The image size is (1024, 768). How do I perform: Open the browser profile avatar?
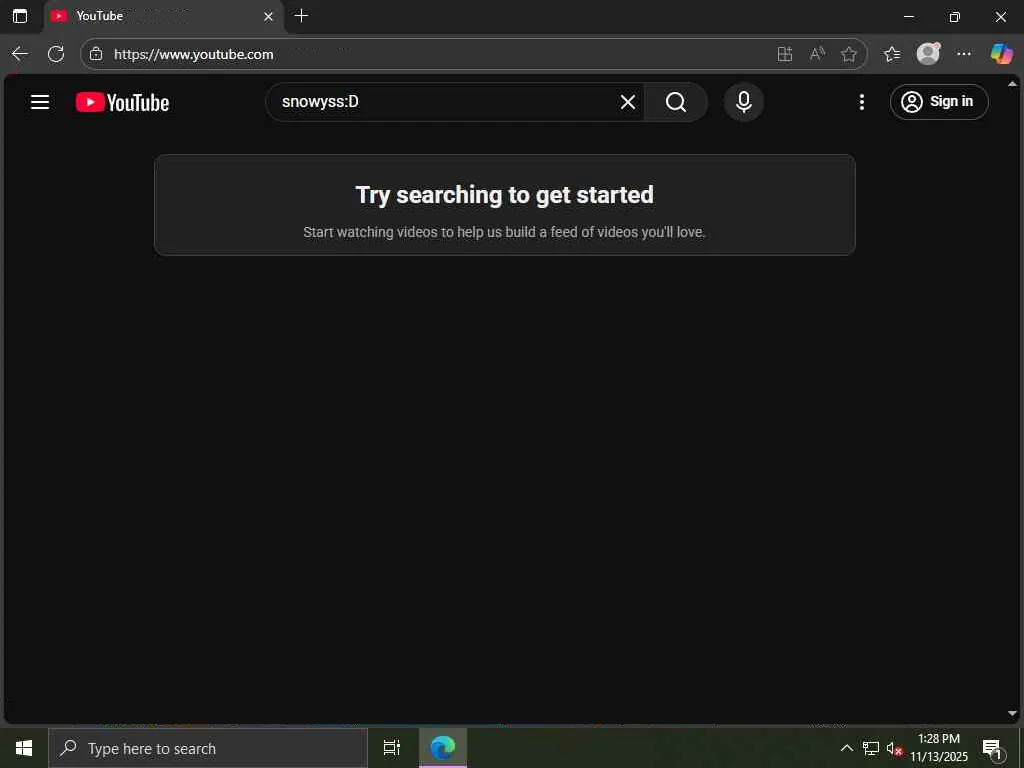(928, 54)
